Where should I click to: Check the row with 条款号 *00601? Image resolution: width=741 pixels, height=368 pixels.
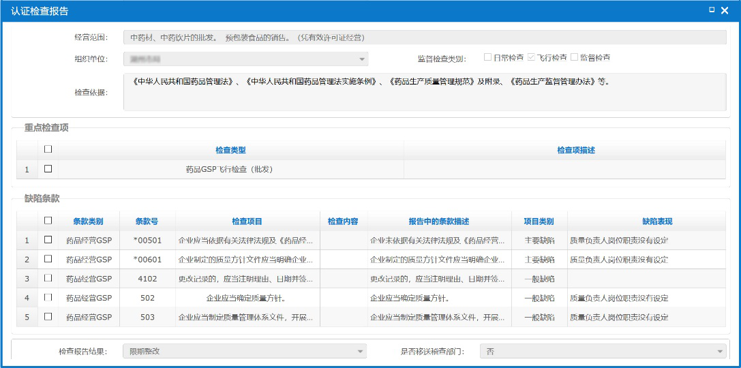[x=48, y=259]
